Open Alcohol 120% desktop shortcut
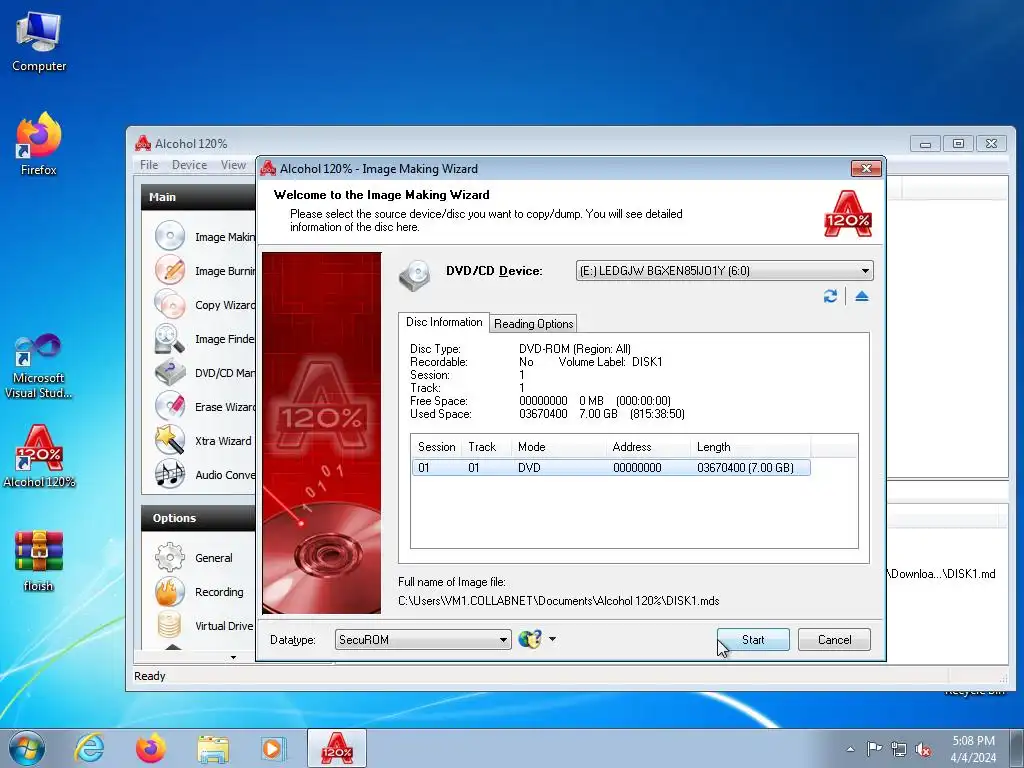 (x=39, y=456)
